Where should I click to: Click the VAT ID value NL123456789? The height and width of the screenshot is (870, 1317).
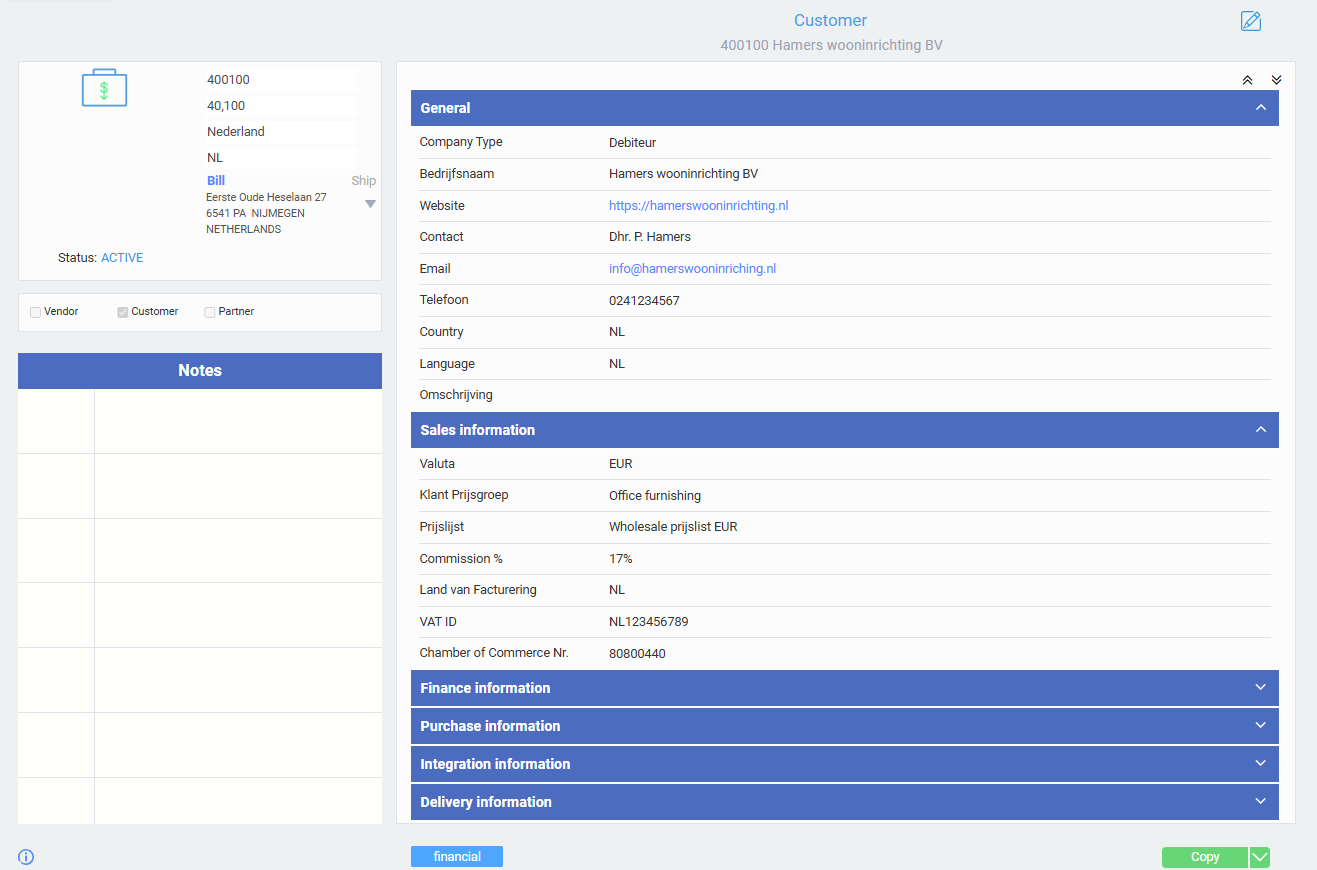pos(649,622)
